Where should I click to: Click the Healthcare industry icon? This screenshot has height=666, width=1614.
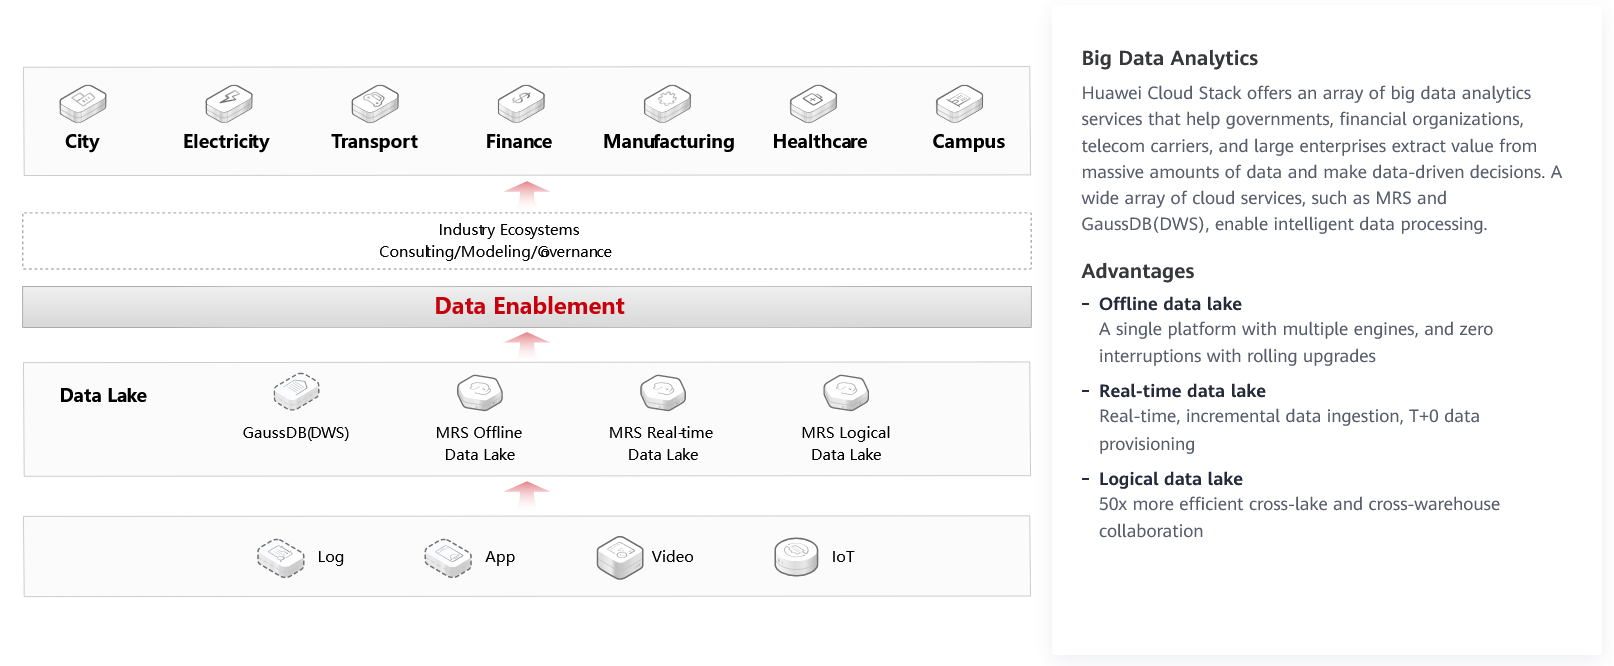coord(813,103)
